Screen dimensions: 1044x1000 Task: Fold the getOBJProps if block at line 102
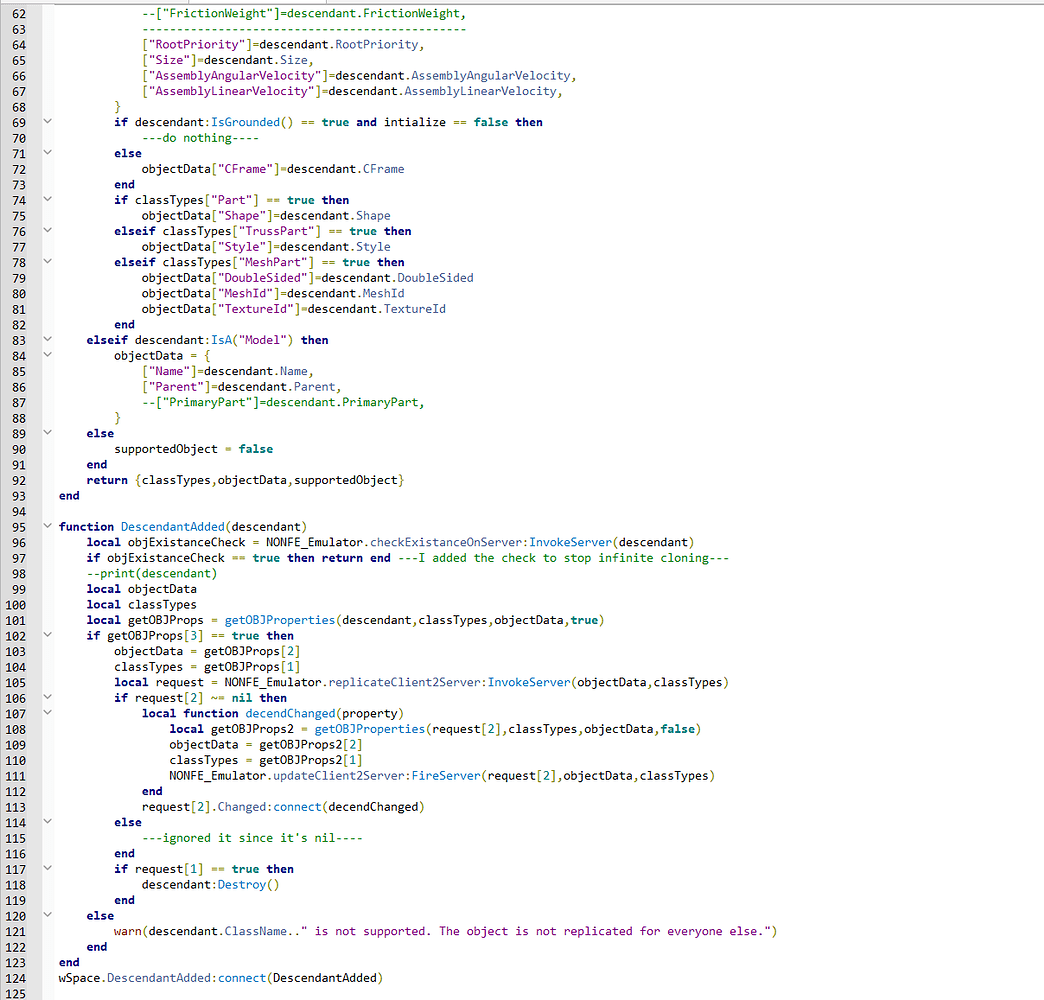47,634
